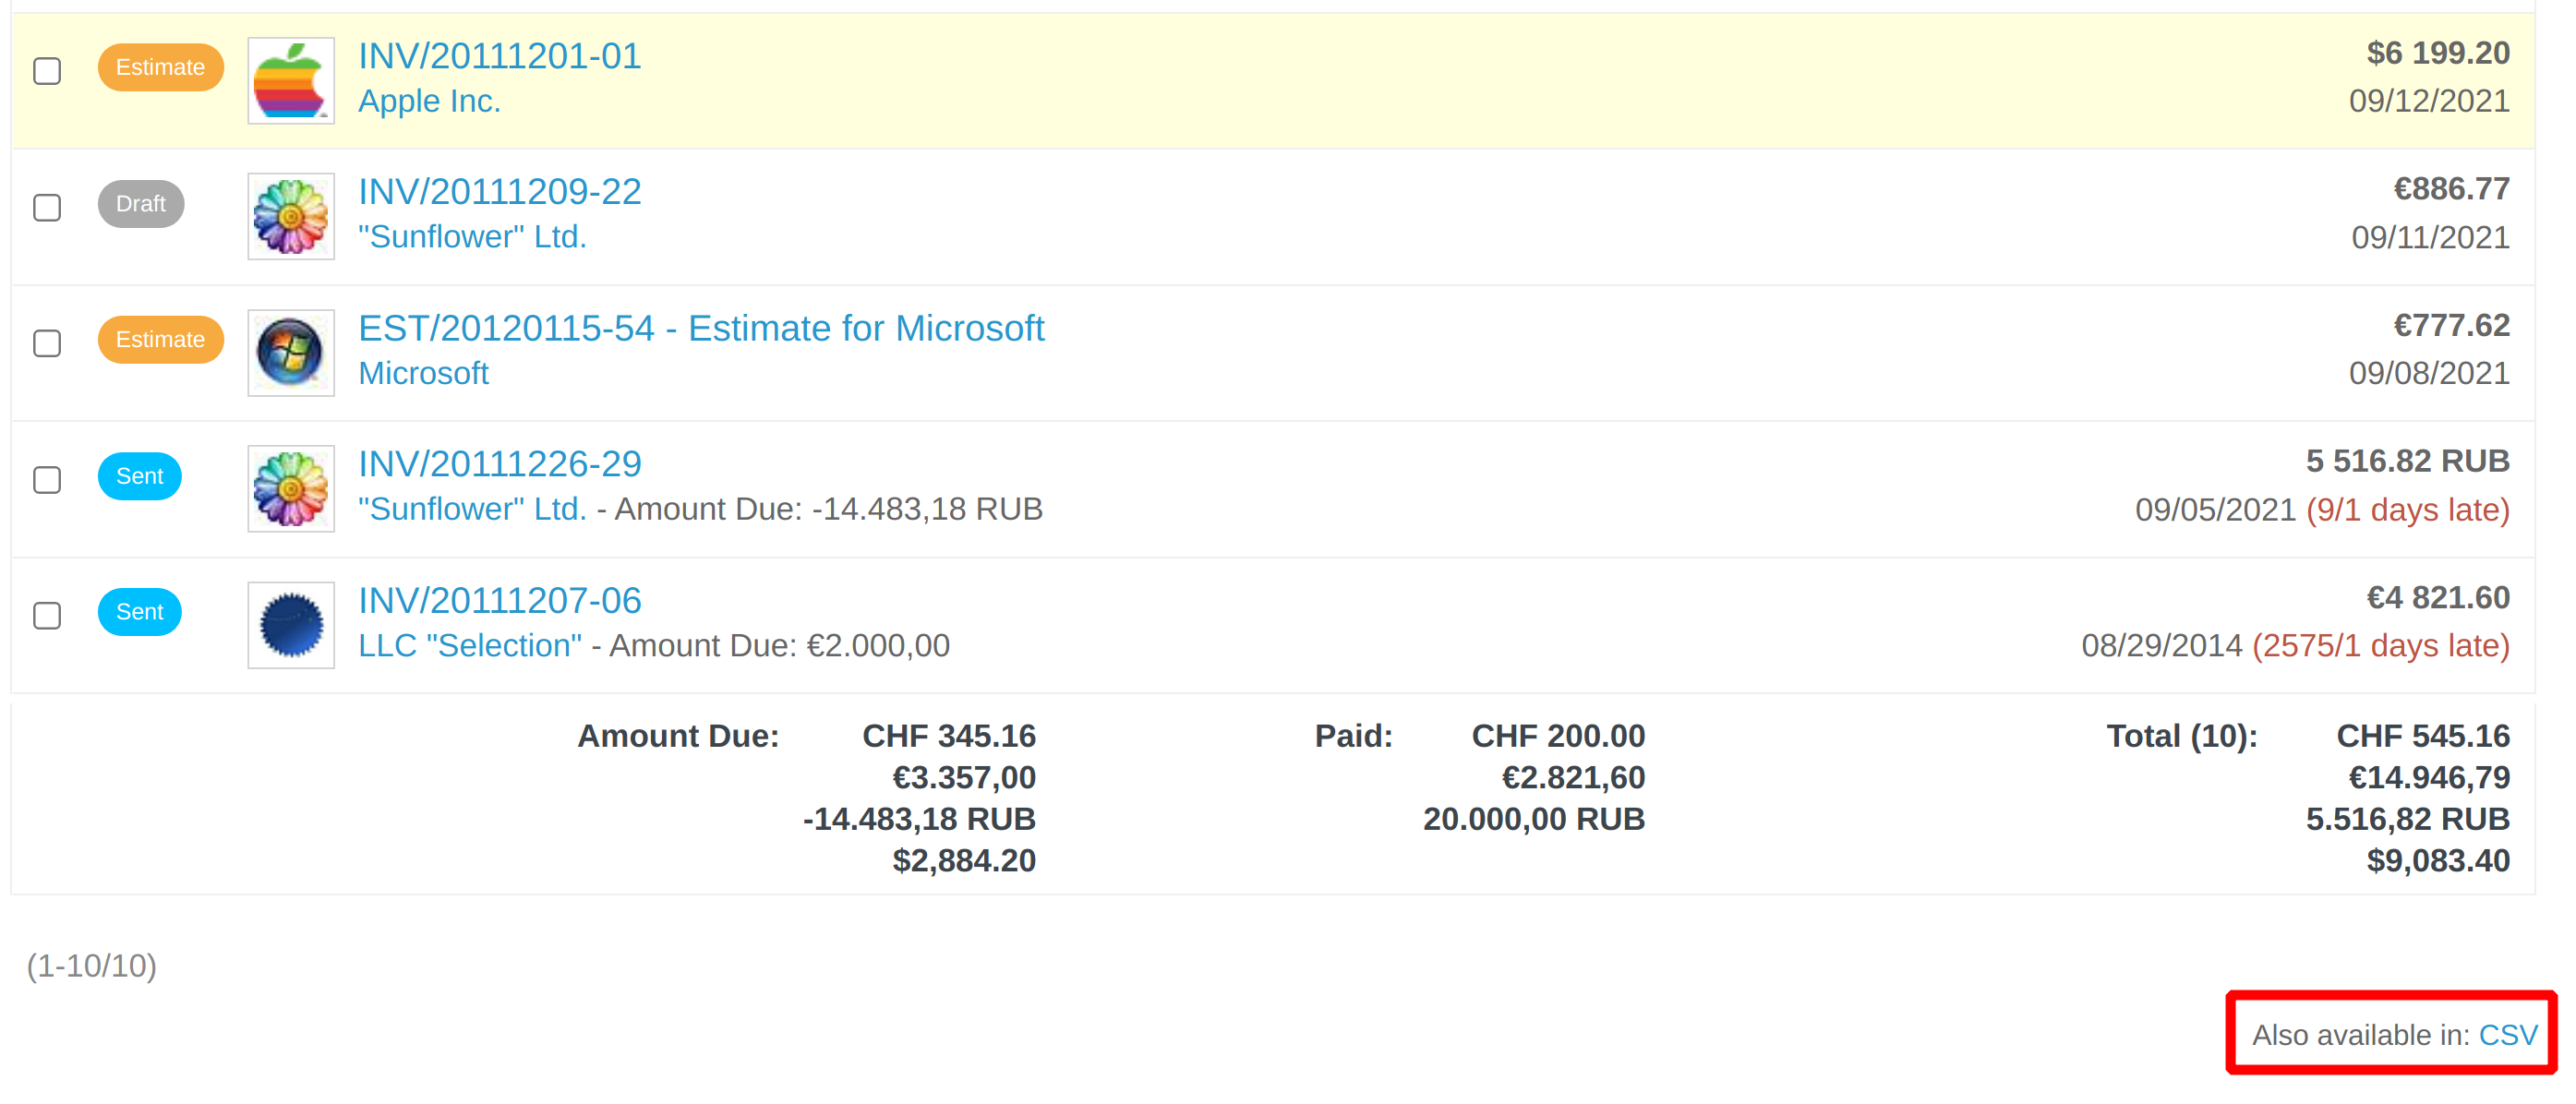The width and height of the screenshot is (2576, 1104).
Task: Check the checkbox for INV/20111207-06
Action: (x=46, y=617)
